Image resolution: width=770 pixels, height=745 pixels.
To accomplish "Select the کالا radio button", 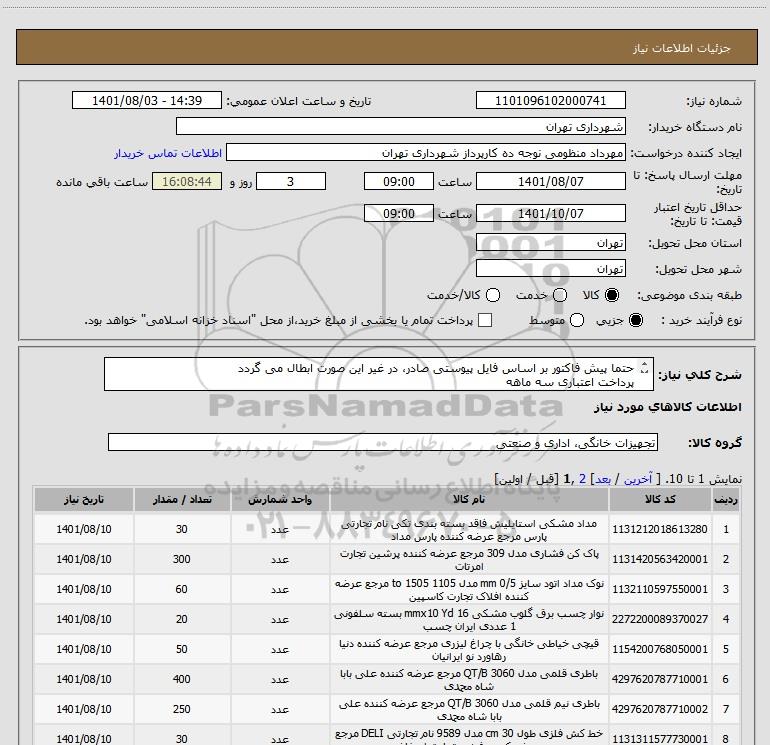I will click(612, 295).
